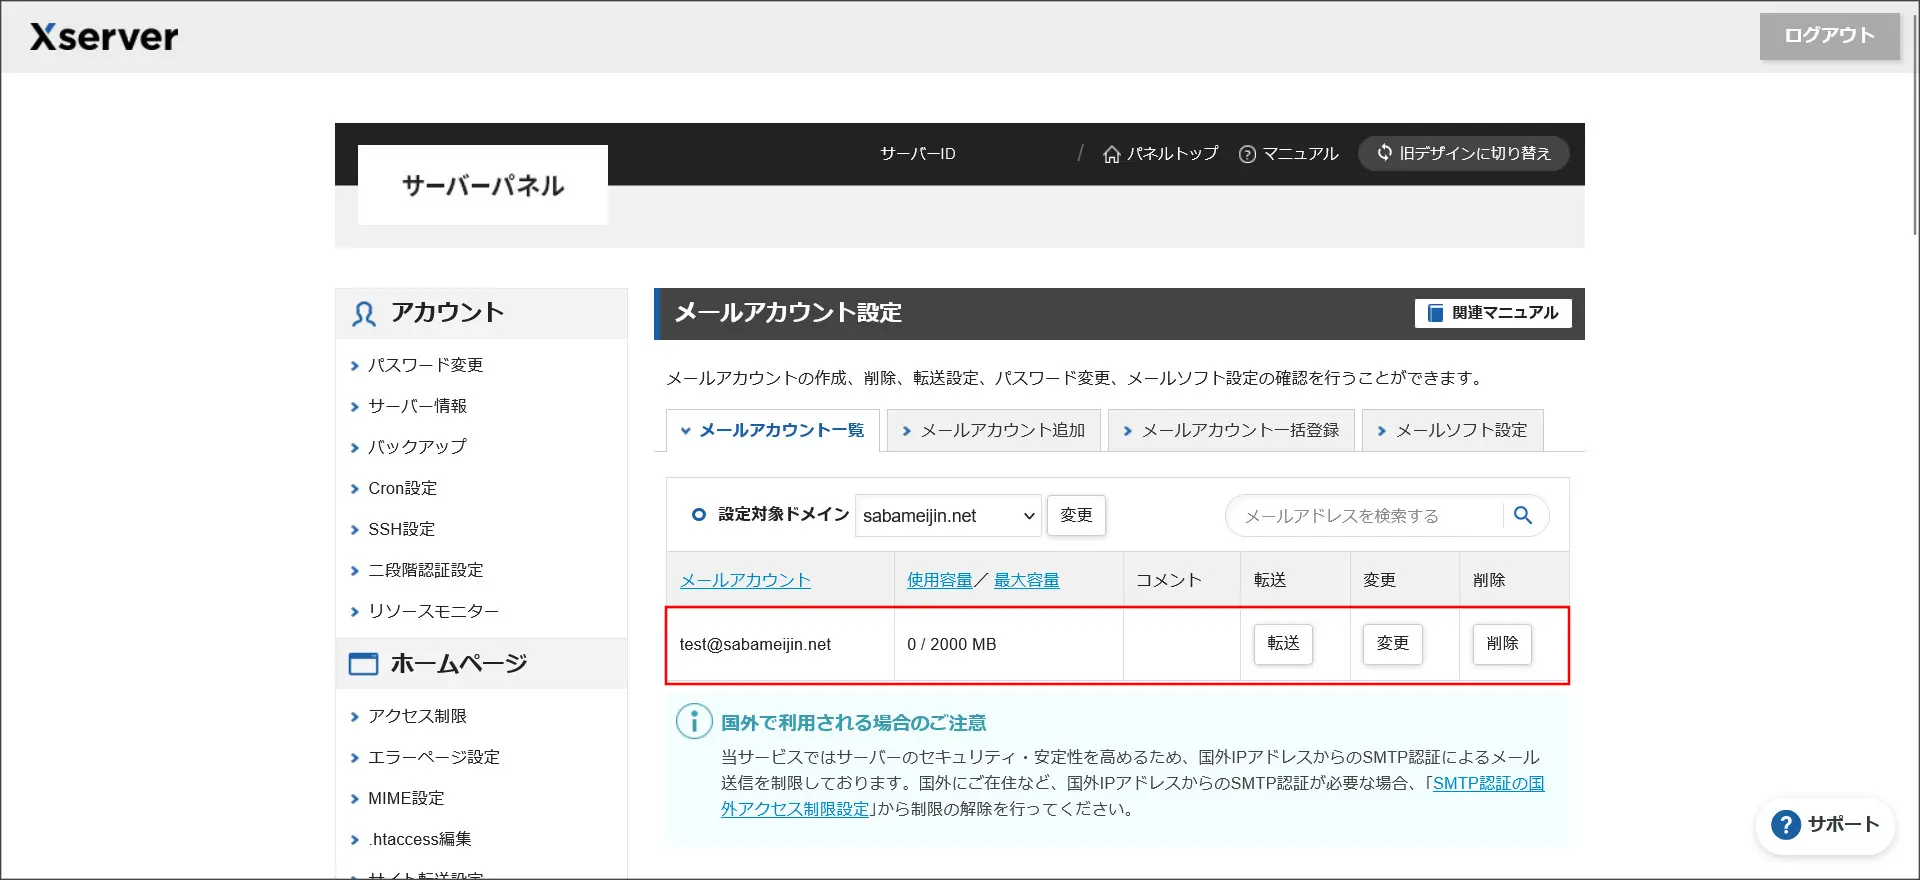The height and width of the screenshot is (880, 1920).
Task: Open サーバー情報 in sidebar
Action: coord(417,406)
